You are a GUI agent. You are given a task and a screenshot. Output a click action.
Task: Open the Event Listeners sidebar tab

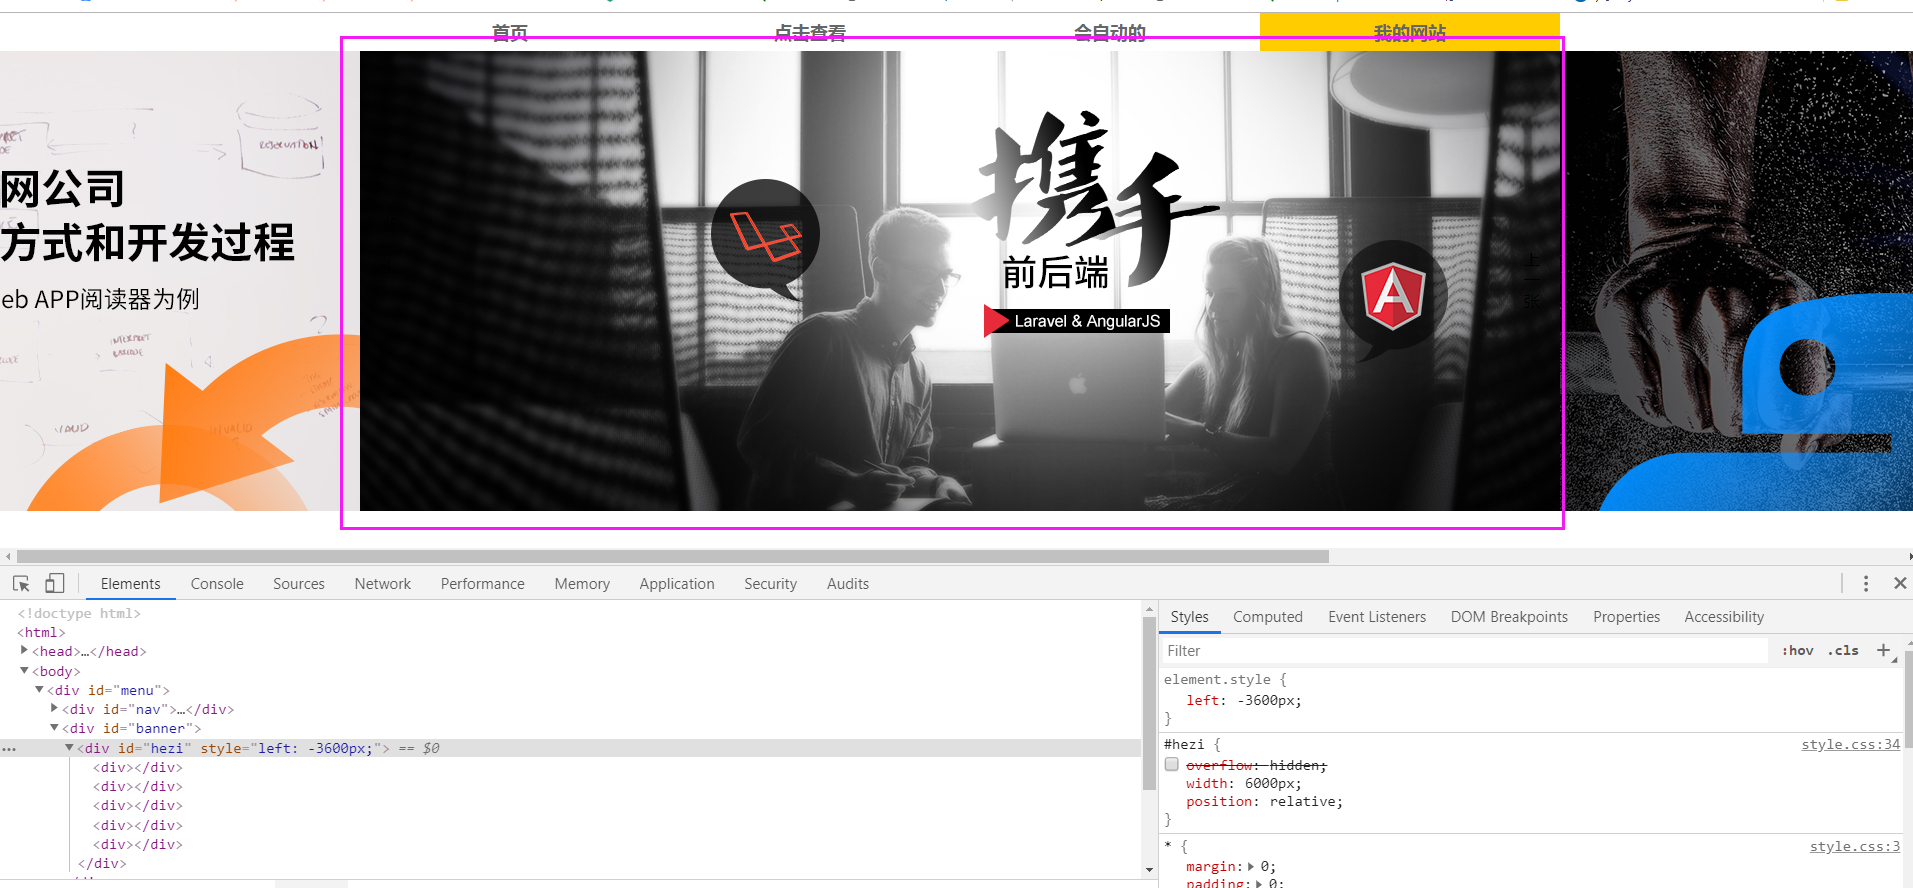pos(1377,617)
